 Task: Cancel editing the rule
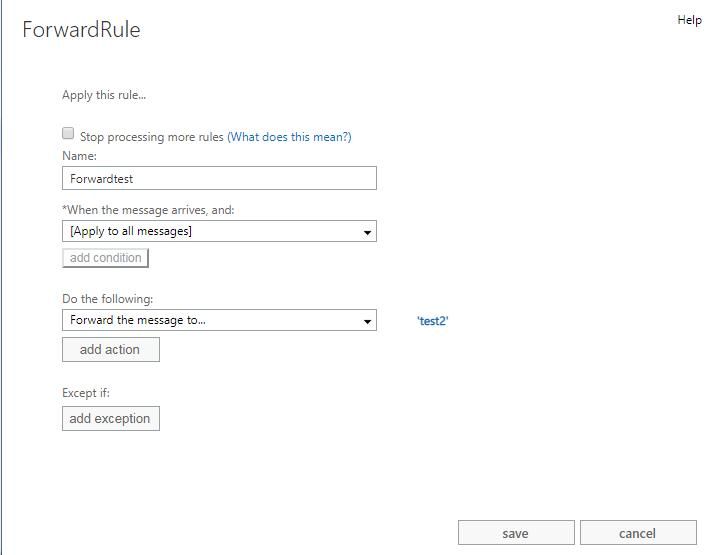pyautogui.click(x=638, y=533)
